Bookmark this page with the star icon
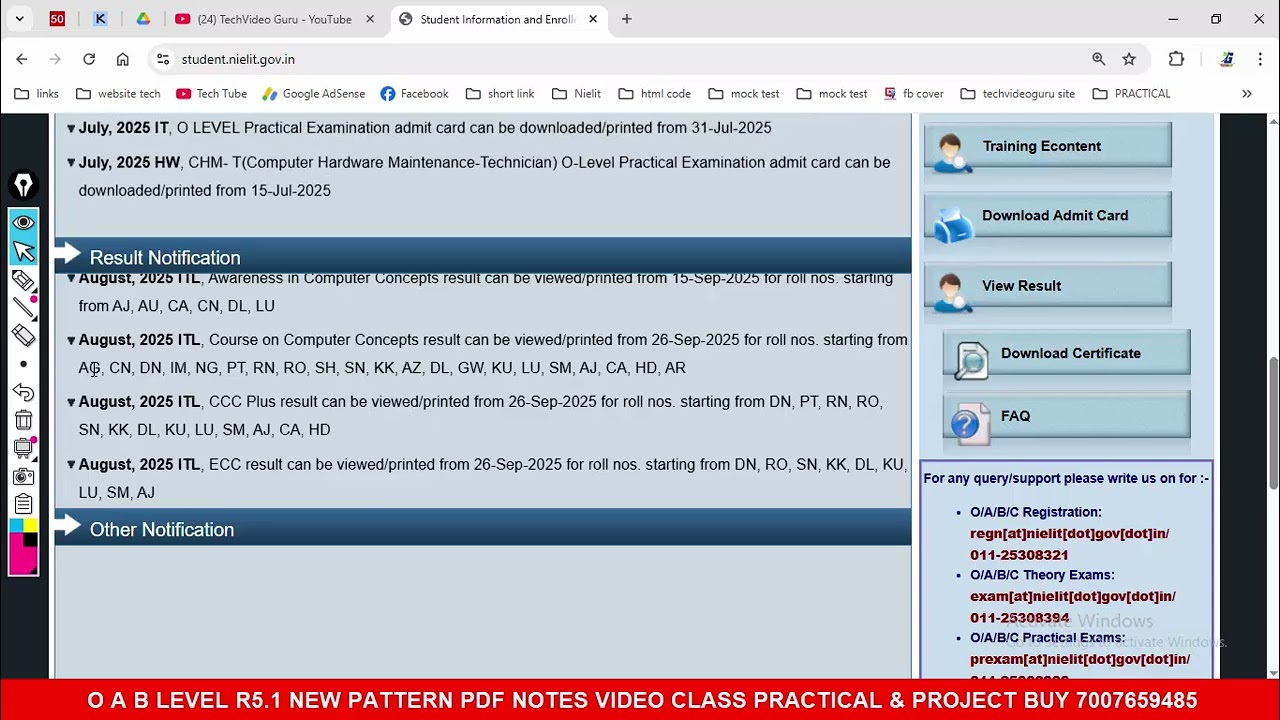The width and height of the screenshot is (1280, 720). pyautogui.click(x=1129, y=59)
